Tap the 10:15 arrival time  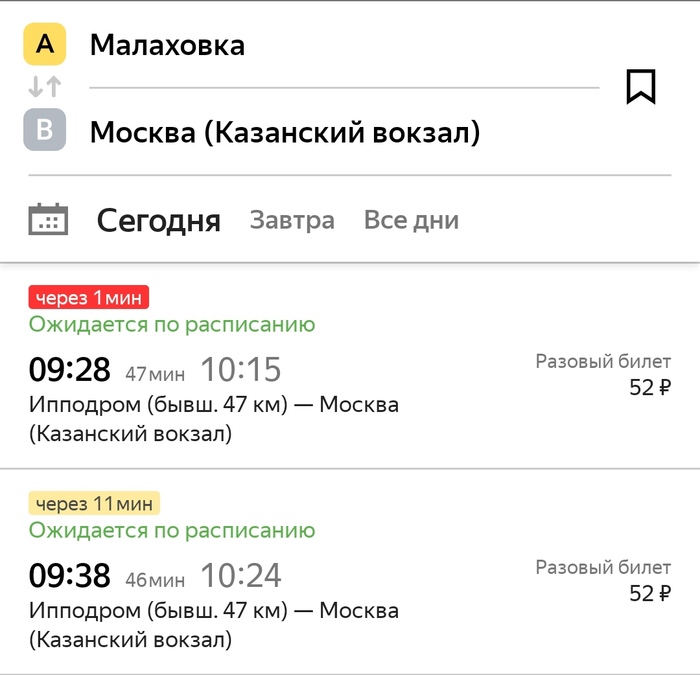241,371
